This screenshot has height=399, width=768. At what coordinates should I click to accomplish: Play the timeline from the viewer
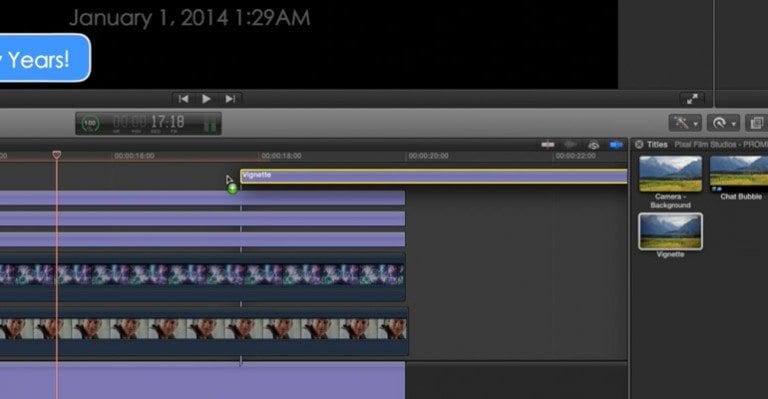pyautogui.click(x=206, y=99)
